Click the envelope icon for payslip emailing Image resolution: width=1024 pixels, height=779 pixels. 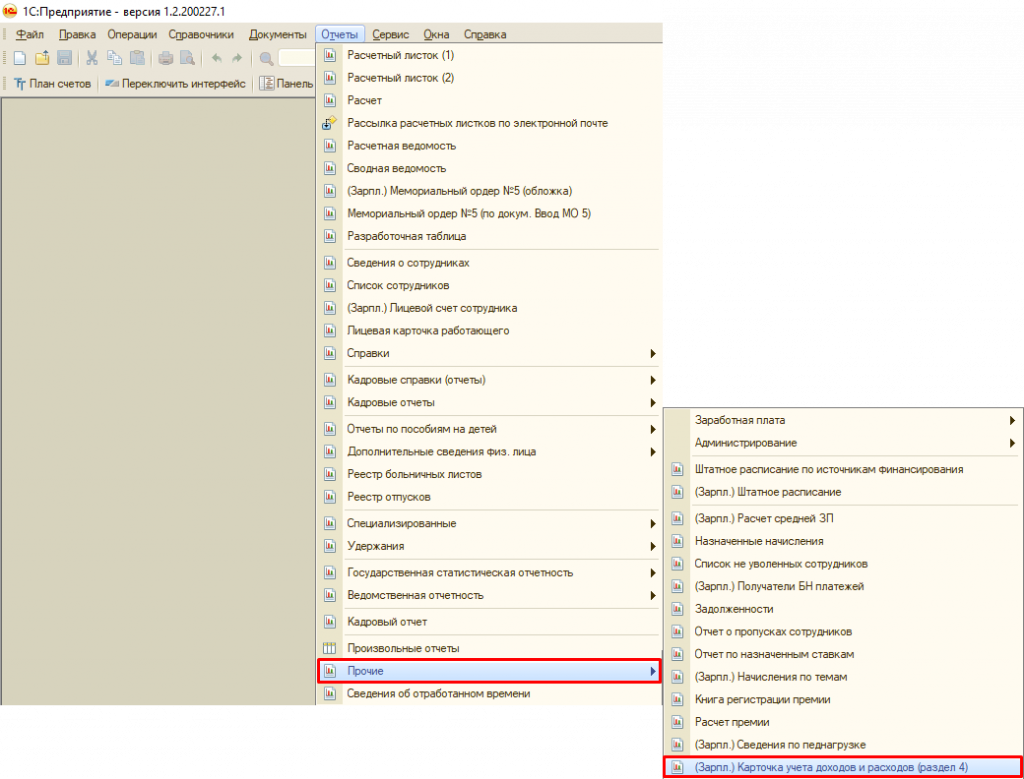pyautogui.click(x=330, y=123)
